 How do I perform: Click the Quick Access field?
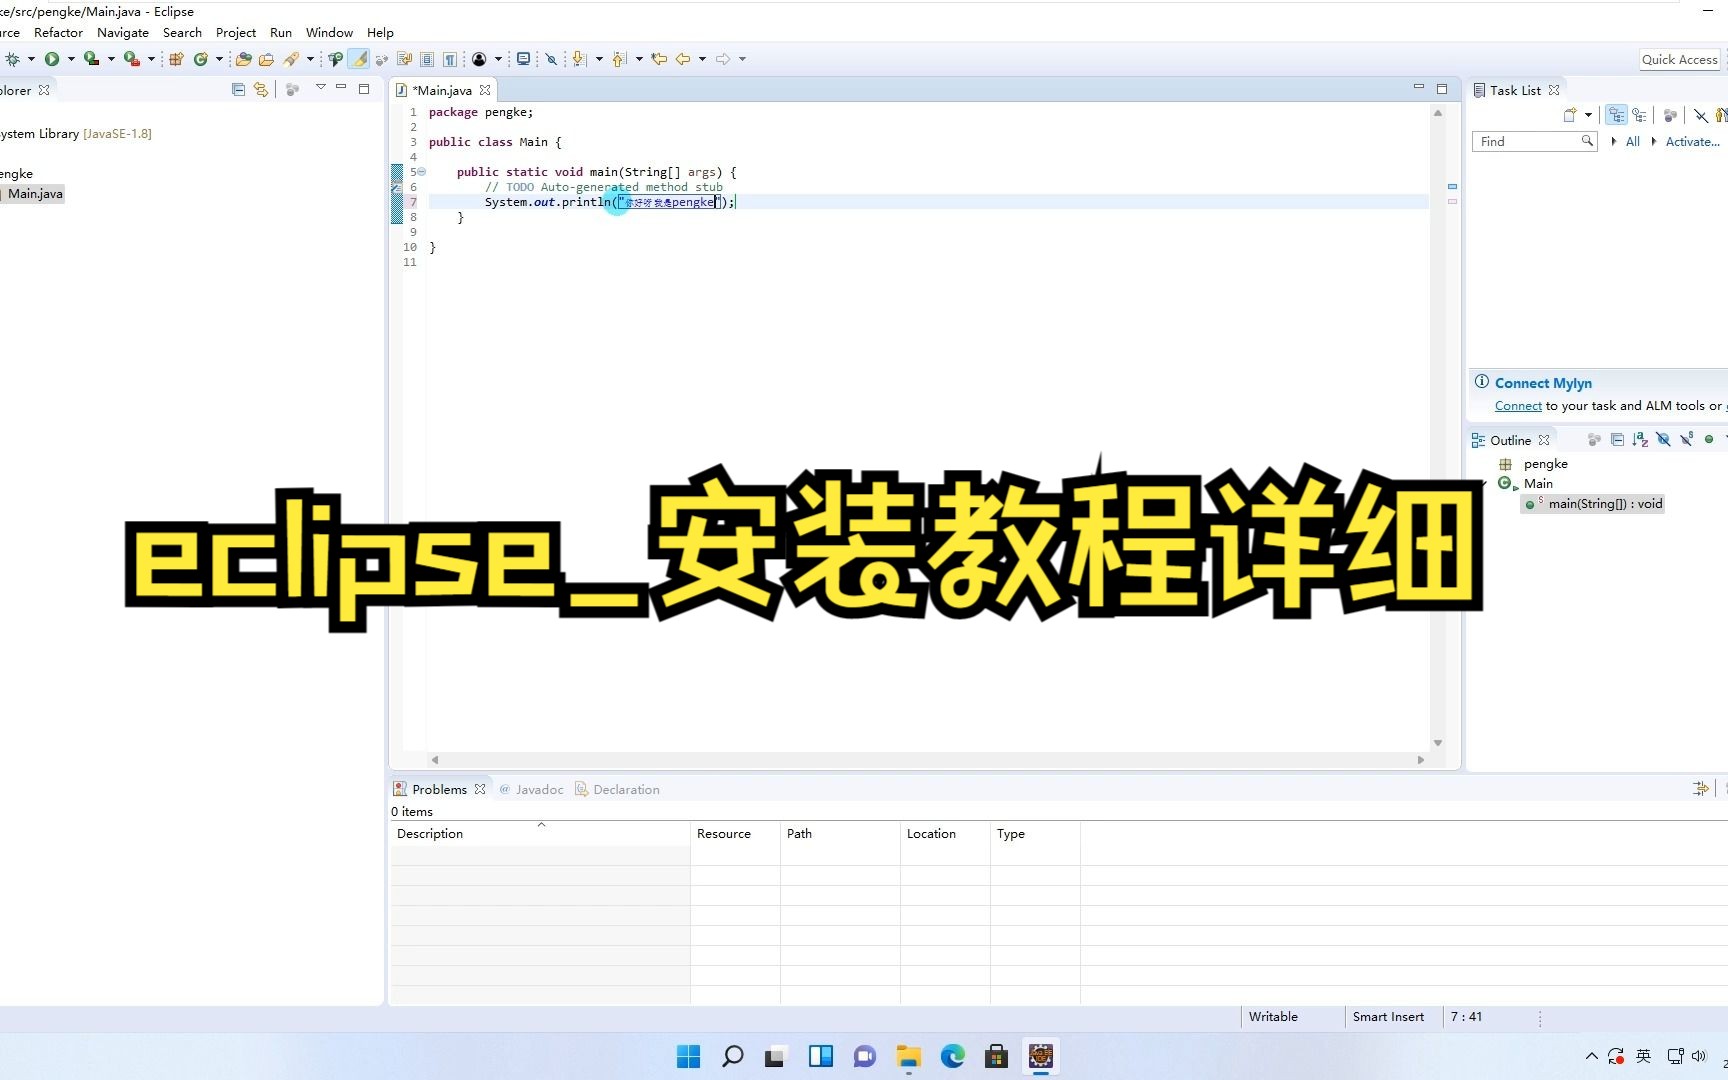[x=1679, y=59]
